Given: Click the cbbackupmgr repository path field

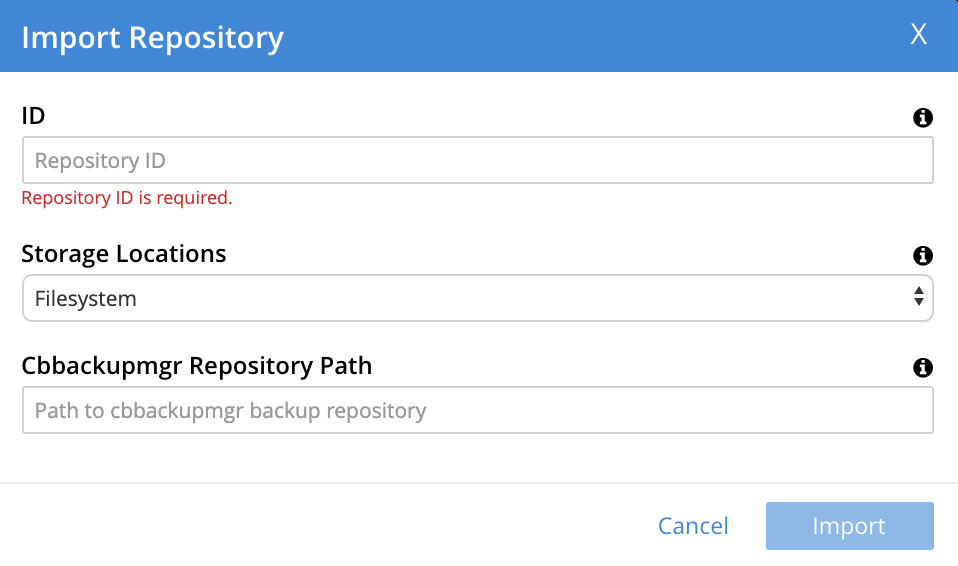Looking at the screenshot, I should pos(477,410).
